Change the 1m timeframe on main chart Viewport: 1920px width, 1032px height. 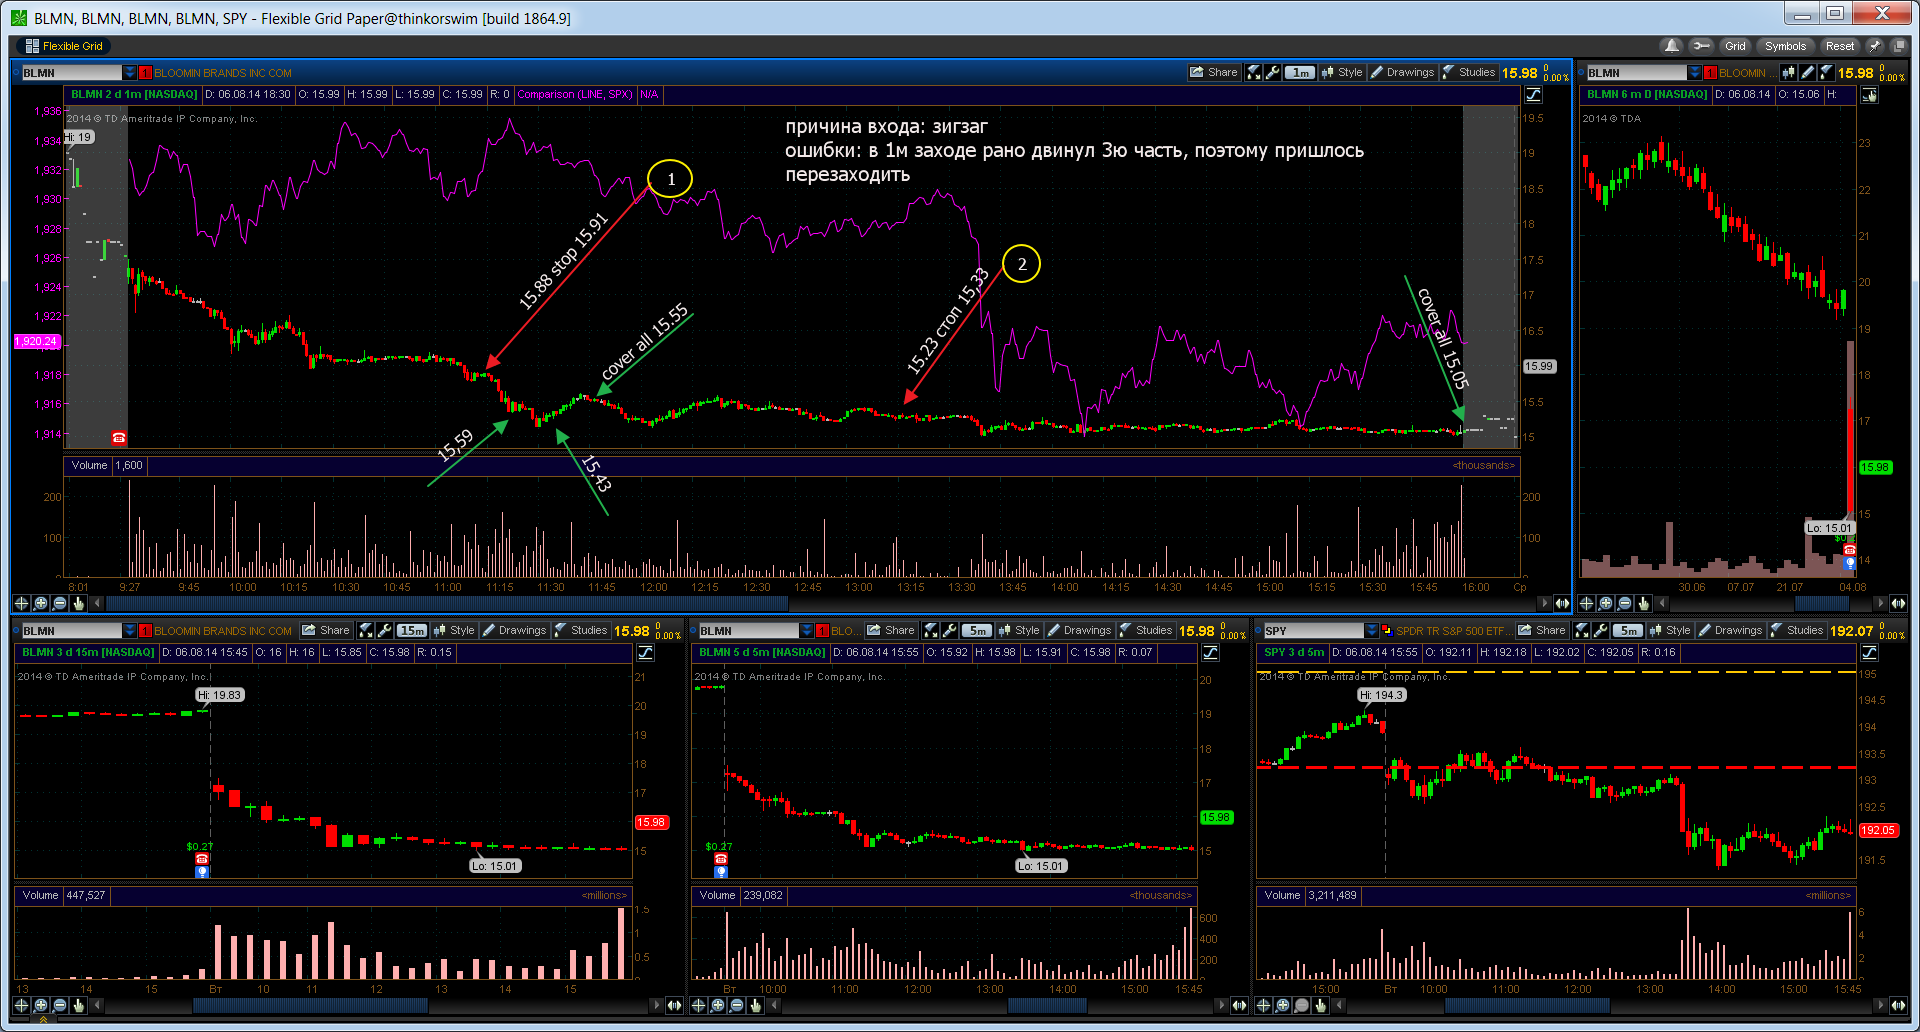(1300, 72)
